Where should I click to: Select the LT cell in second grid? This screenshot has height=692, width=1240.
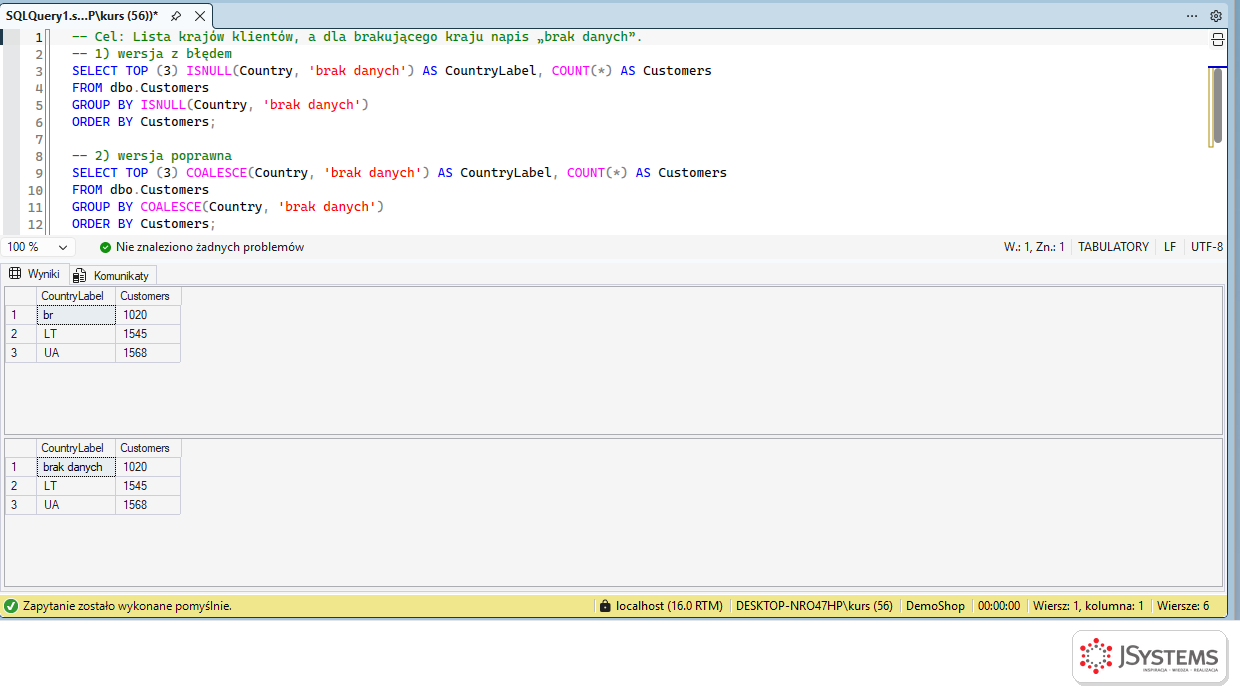pyautogui.click(x=76, y=486)
